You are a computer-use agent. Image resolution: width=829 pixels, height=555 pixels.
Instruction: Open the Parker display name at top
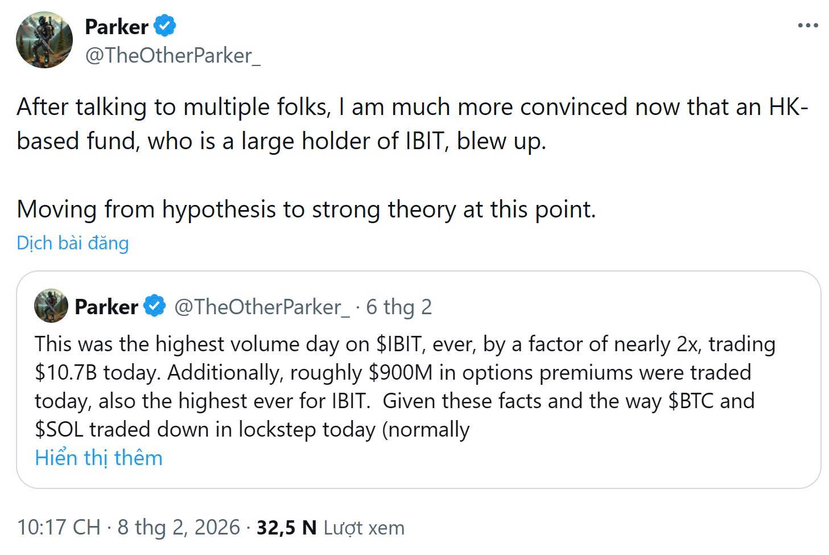click(x=116, y=28)
